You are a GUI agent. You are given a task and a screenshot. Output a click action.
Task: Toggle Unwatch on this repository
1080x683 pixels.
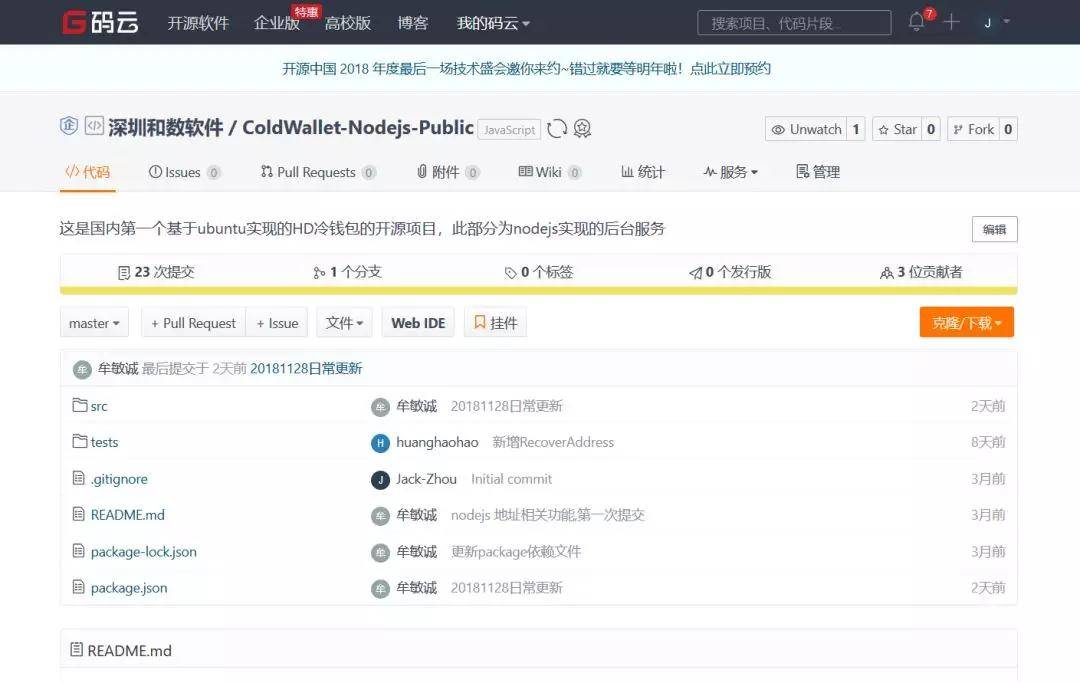806,129
